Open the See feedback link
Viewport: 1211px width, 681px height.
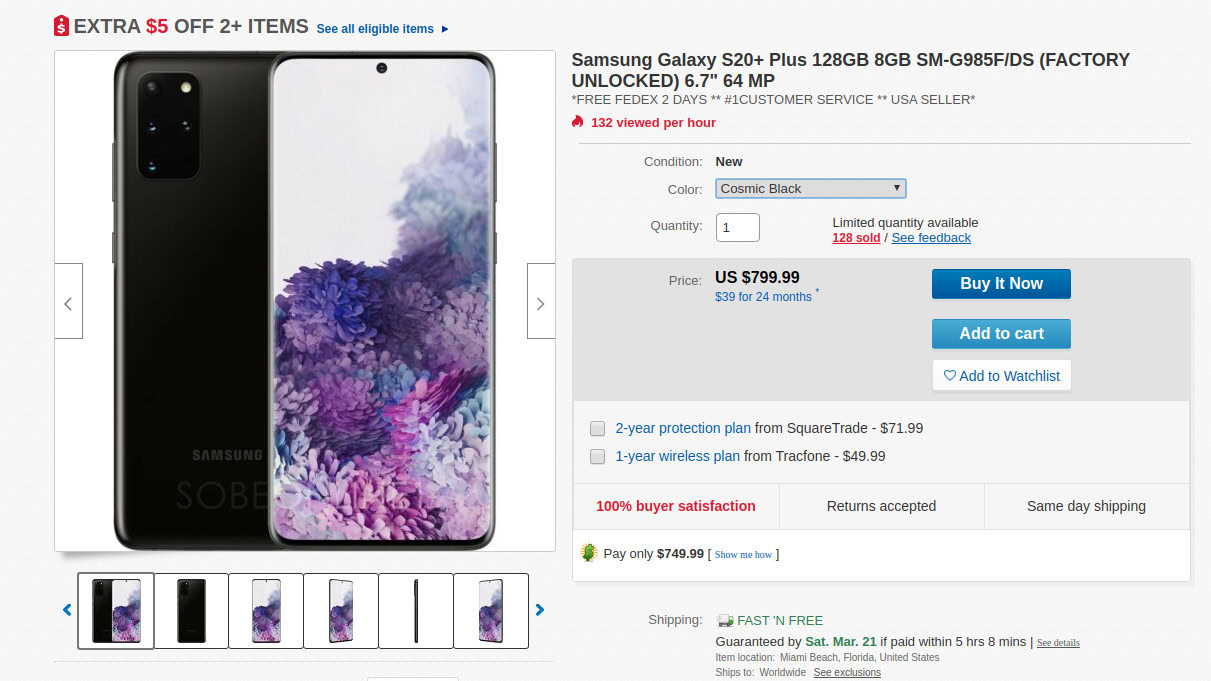[x=931, y=238]
